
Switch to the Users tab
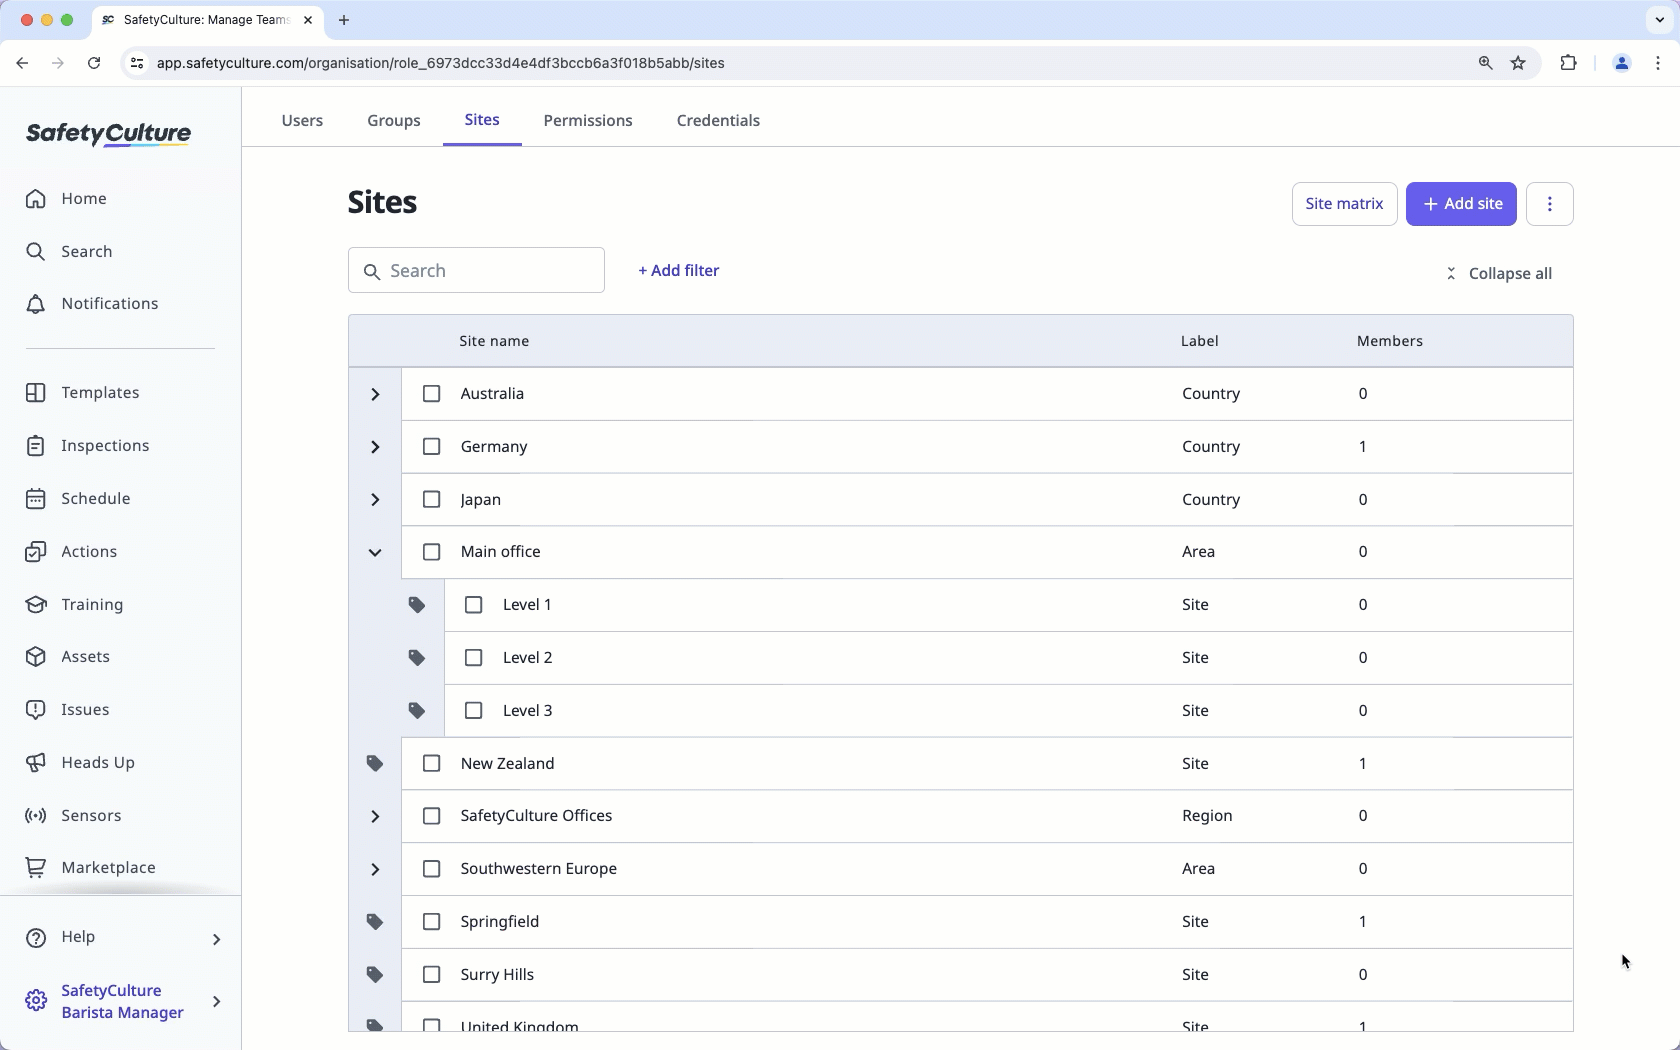(x=302, y=120)
